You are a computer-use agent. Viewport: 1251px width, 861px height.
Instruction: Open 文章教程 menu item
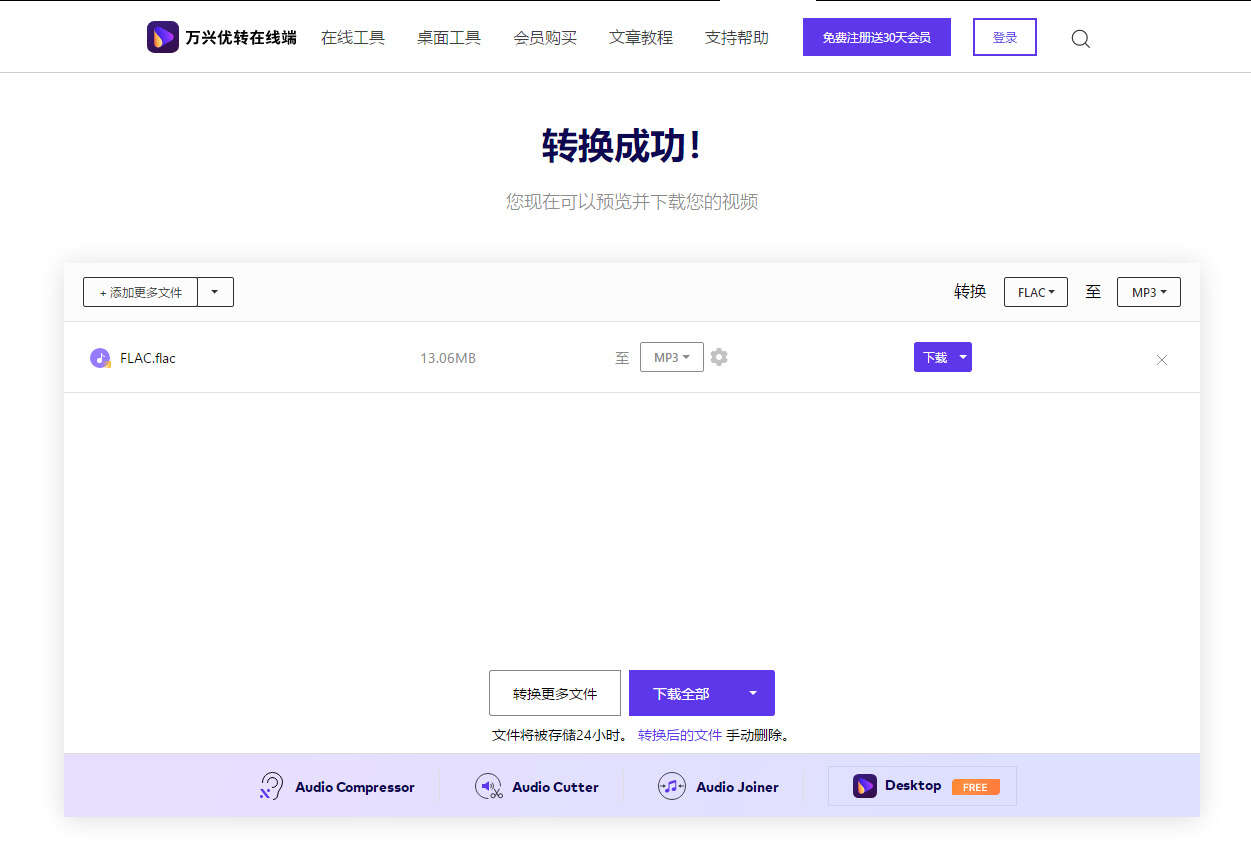coord(641,38)
